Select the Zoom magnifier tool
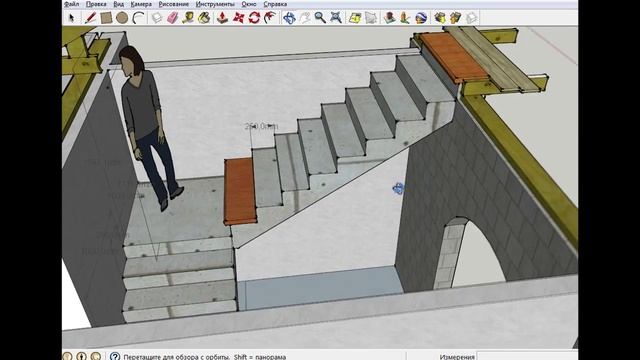 click(320, 18)
